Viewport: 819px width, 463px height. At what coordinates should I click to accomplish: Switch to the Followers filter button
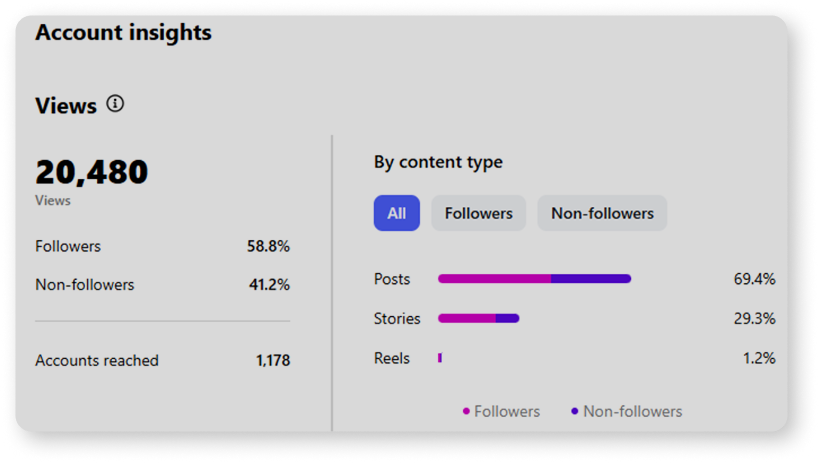[478, 213]
